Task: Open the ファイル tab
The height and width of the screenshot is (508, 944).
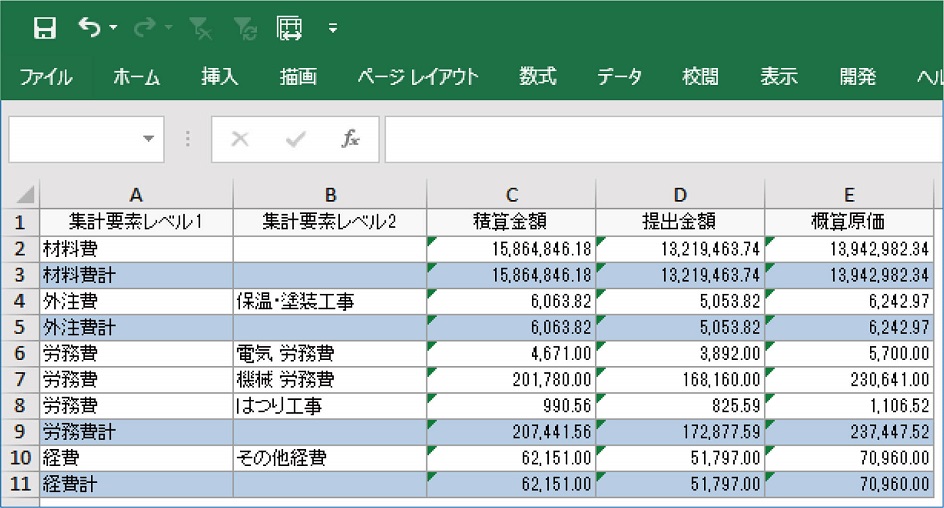Action: pyautogui.click(x=46, y=77)
